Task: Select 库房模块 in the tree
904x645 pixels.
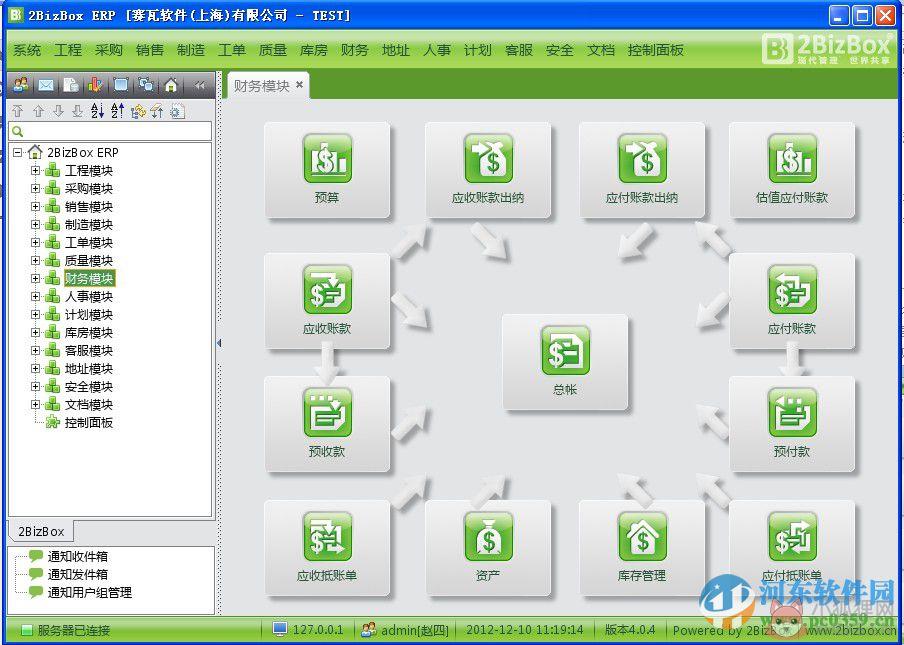Action: click(x=88, y=333)
